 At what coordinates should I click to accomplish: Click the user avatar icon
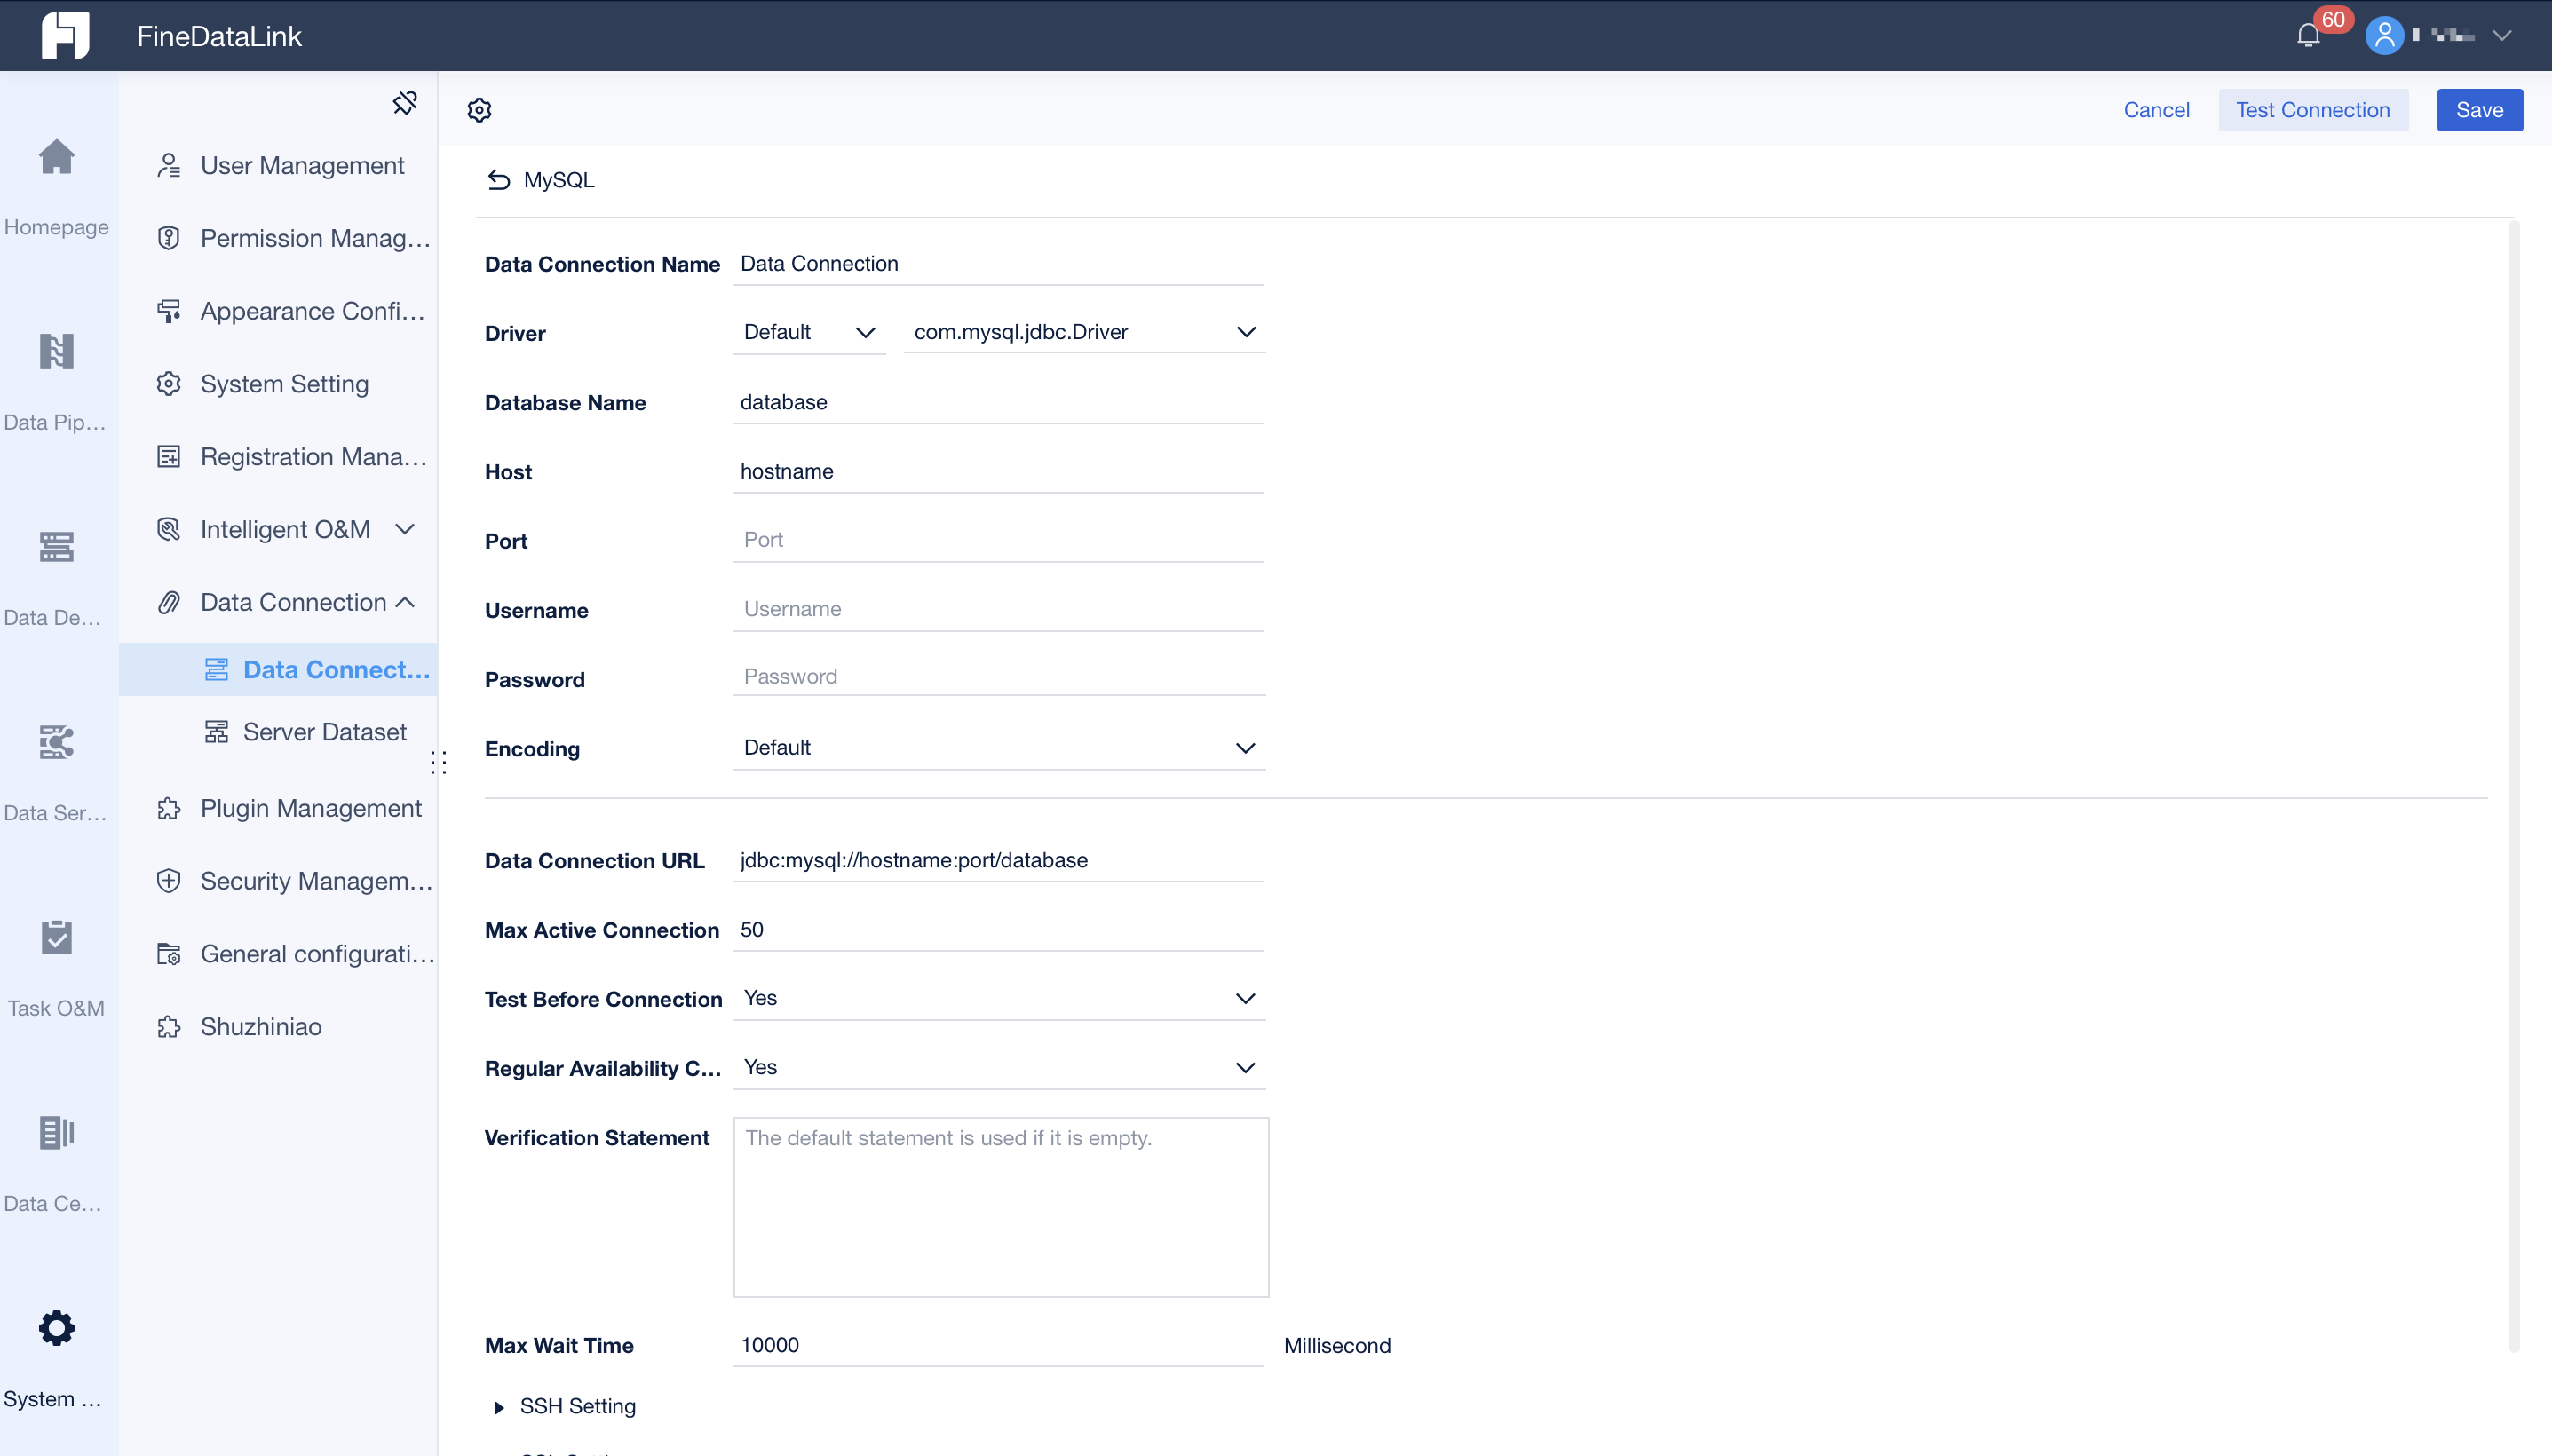point(2384,36)
